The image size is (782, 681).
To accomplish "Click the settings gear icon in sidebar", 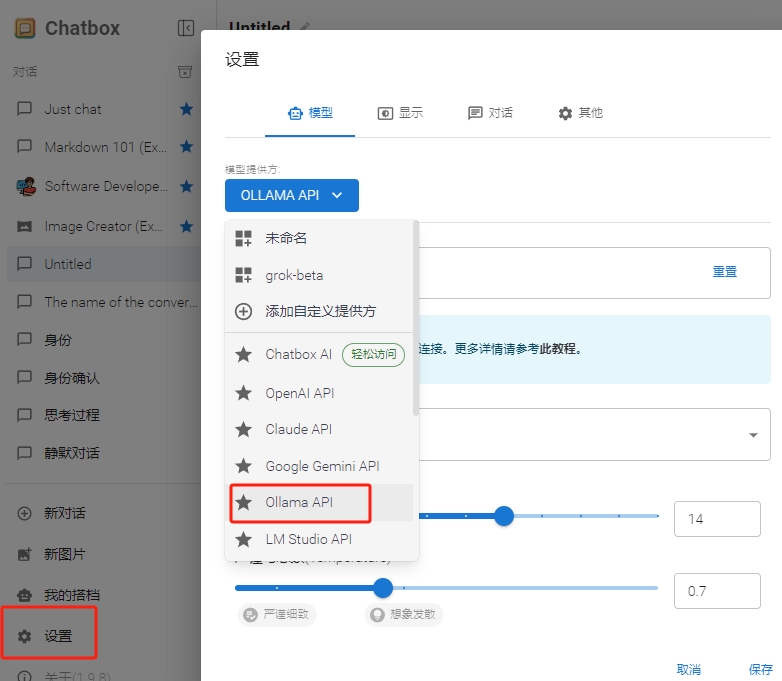I will [24, 636].
